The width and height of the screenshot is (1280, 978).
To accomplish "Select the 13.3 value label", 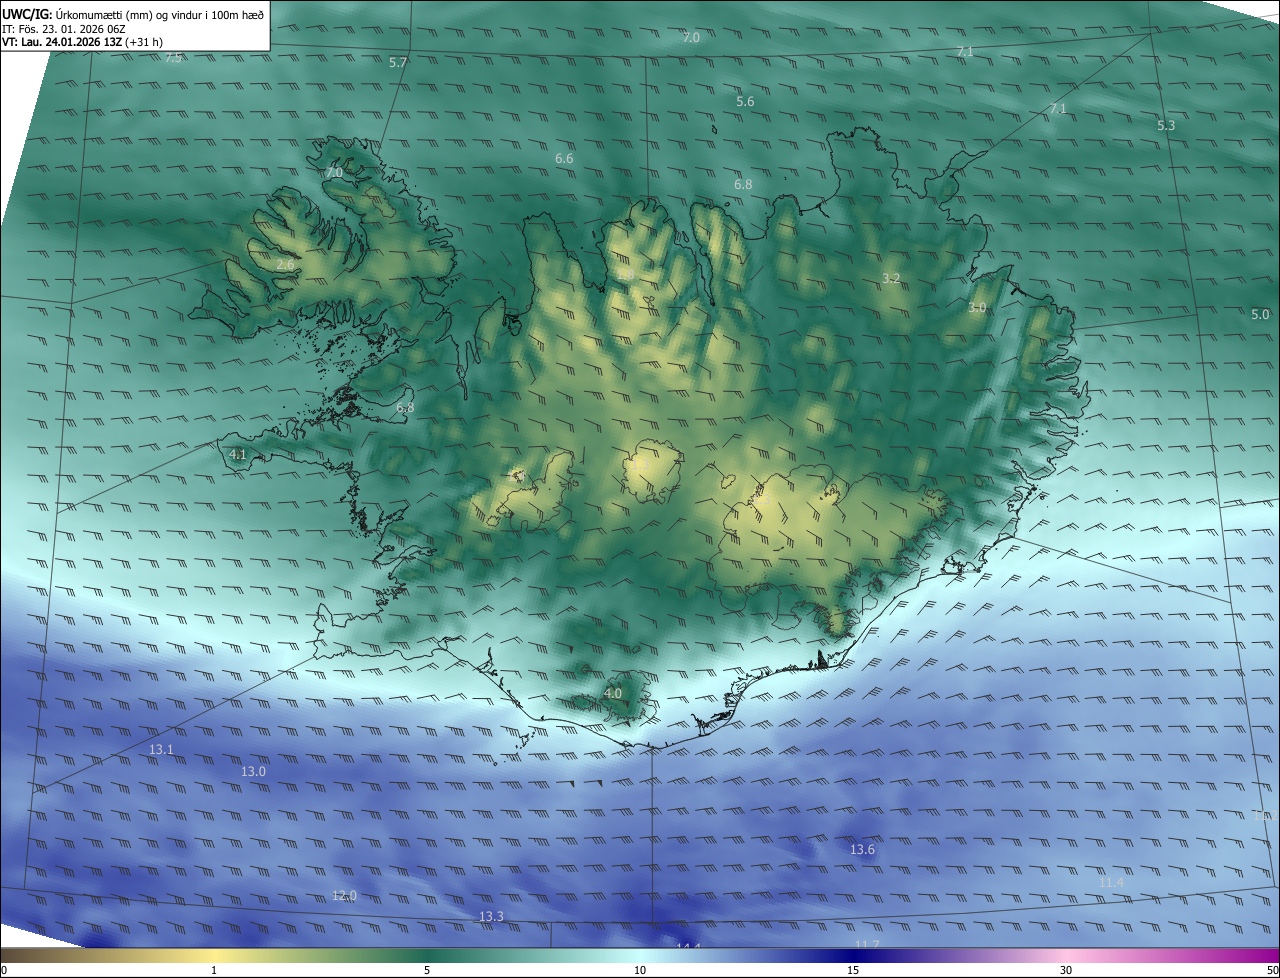I will coord(491,917).
